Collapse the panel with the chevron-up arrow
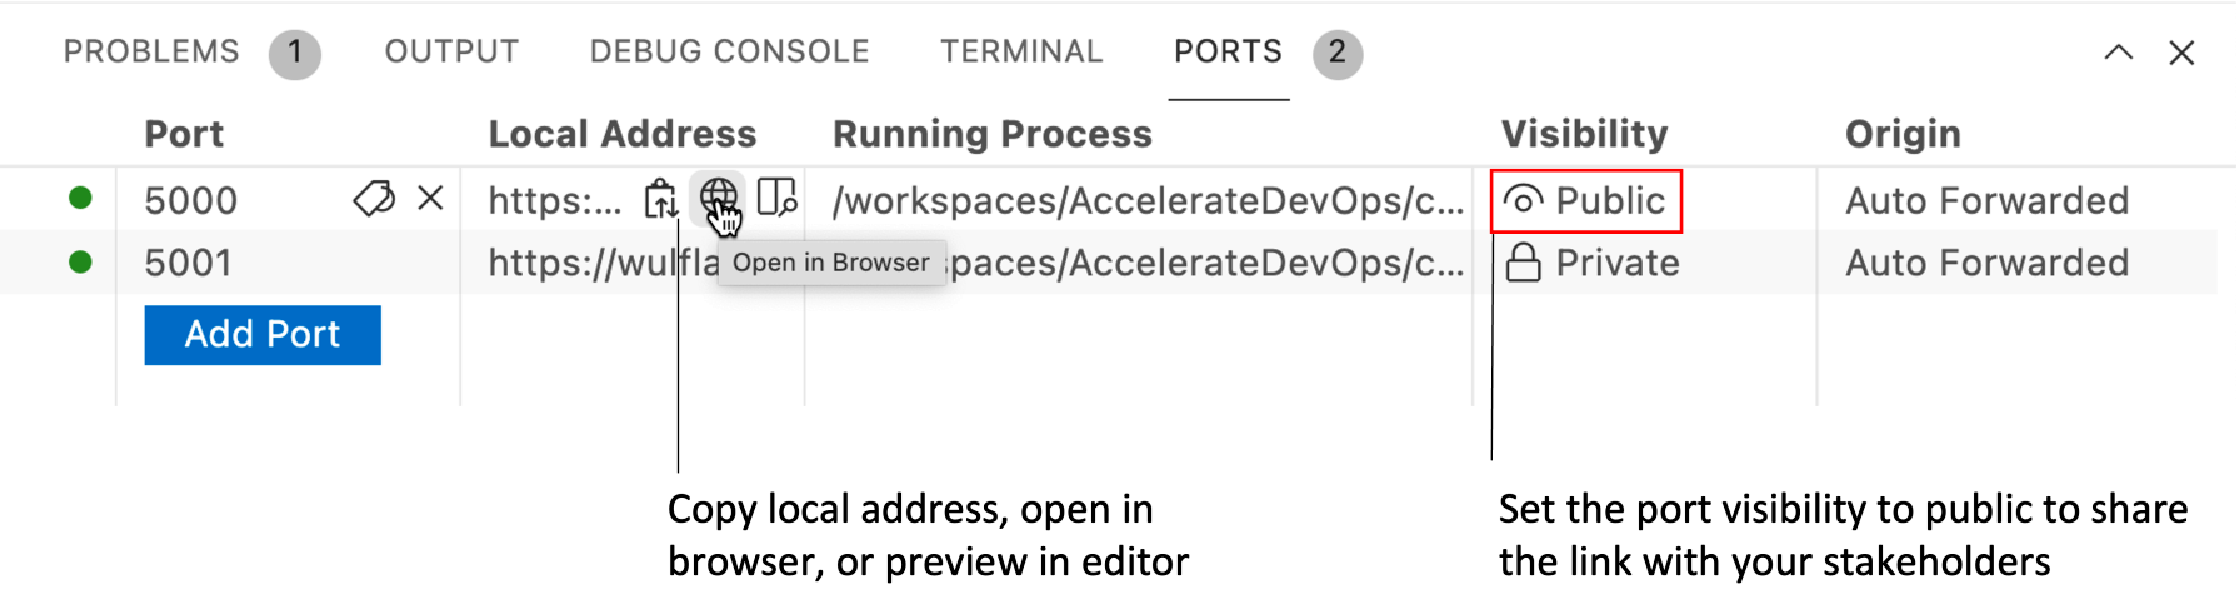This screenshot has width=2236, height=615. coord(2118,52)
